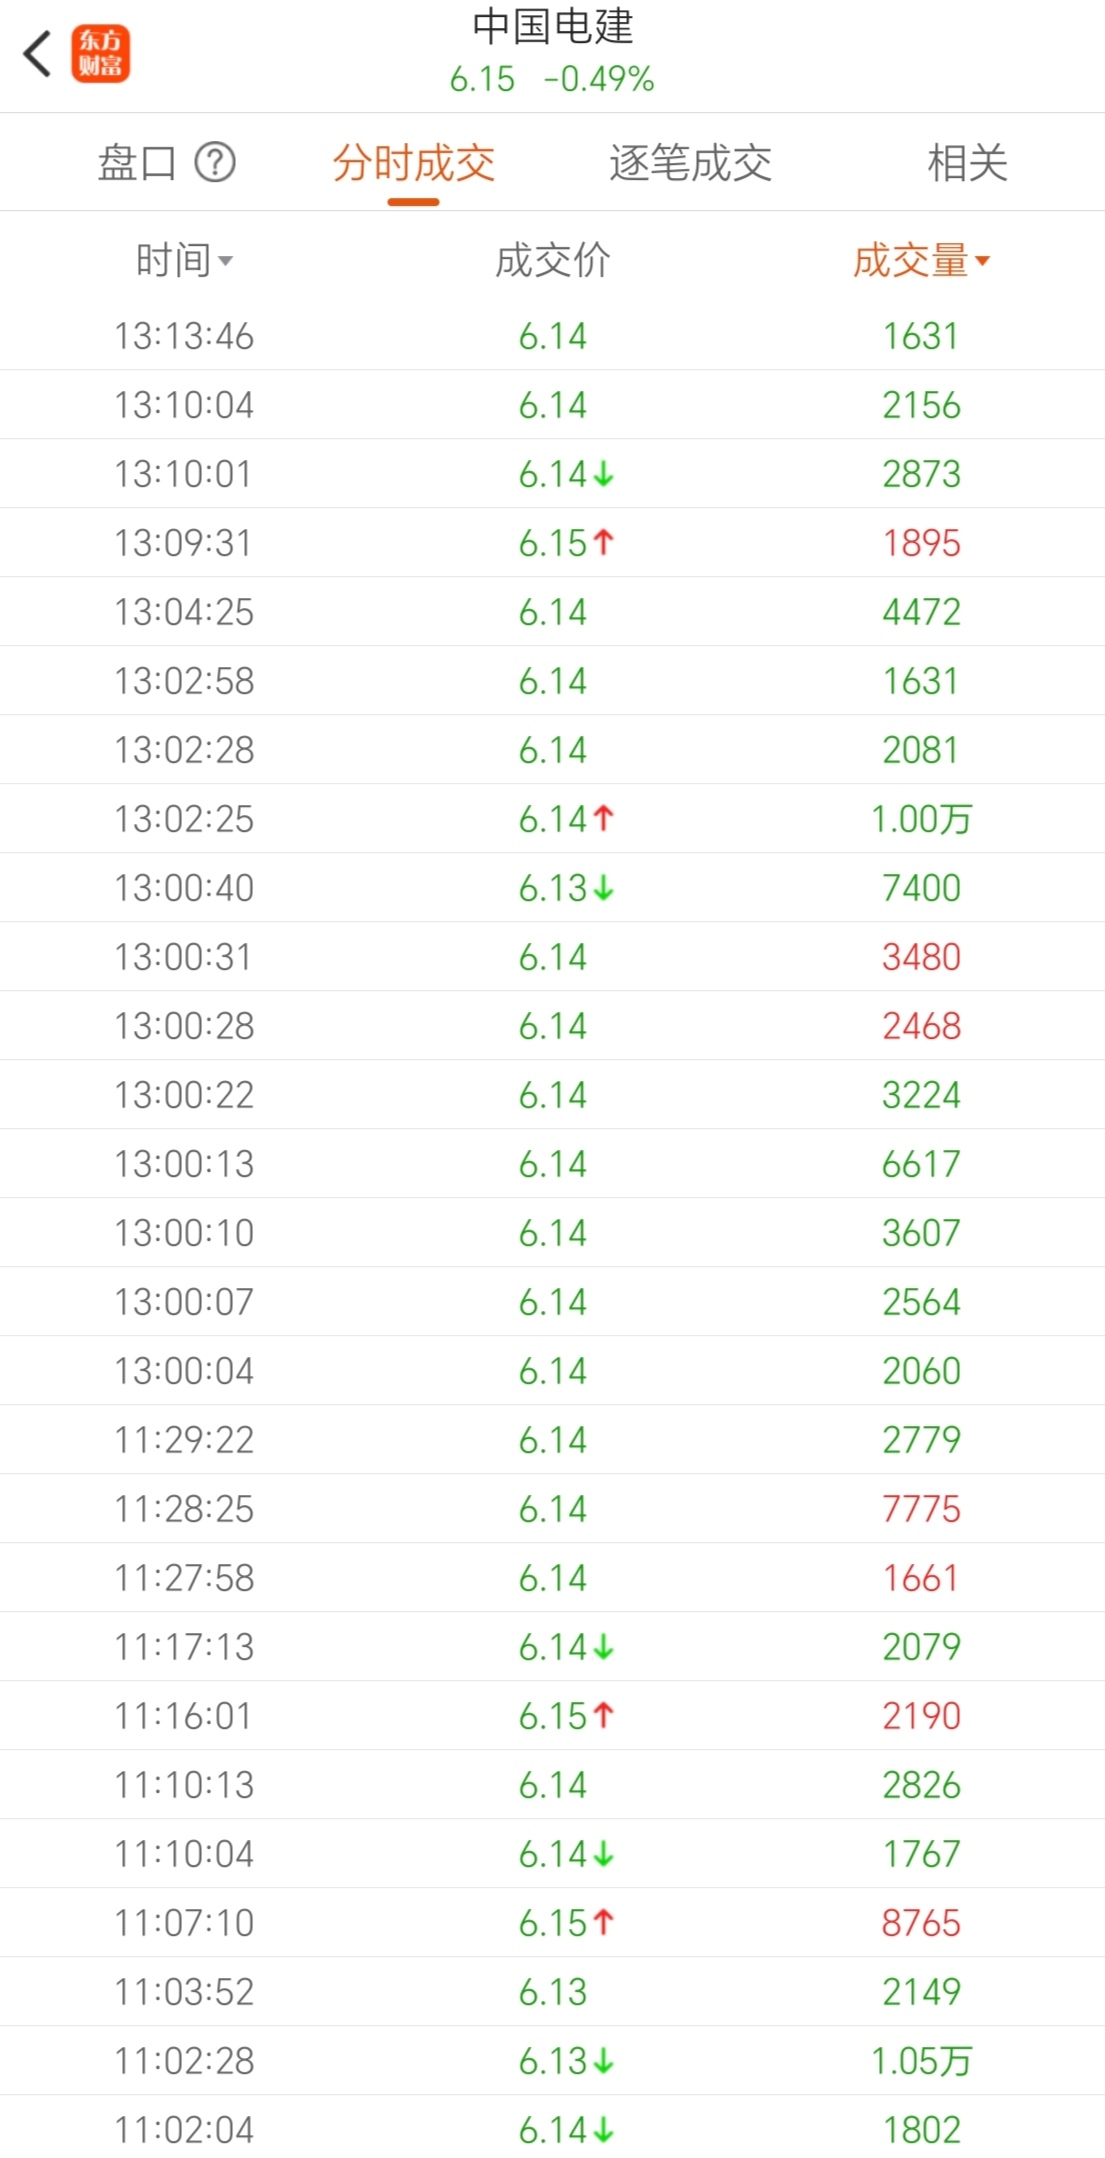Tap the 6.15 -0.49% price summary
This screenshot has height=2158, width=1105.
(552, 79)
